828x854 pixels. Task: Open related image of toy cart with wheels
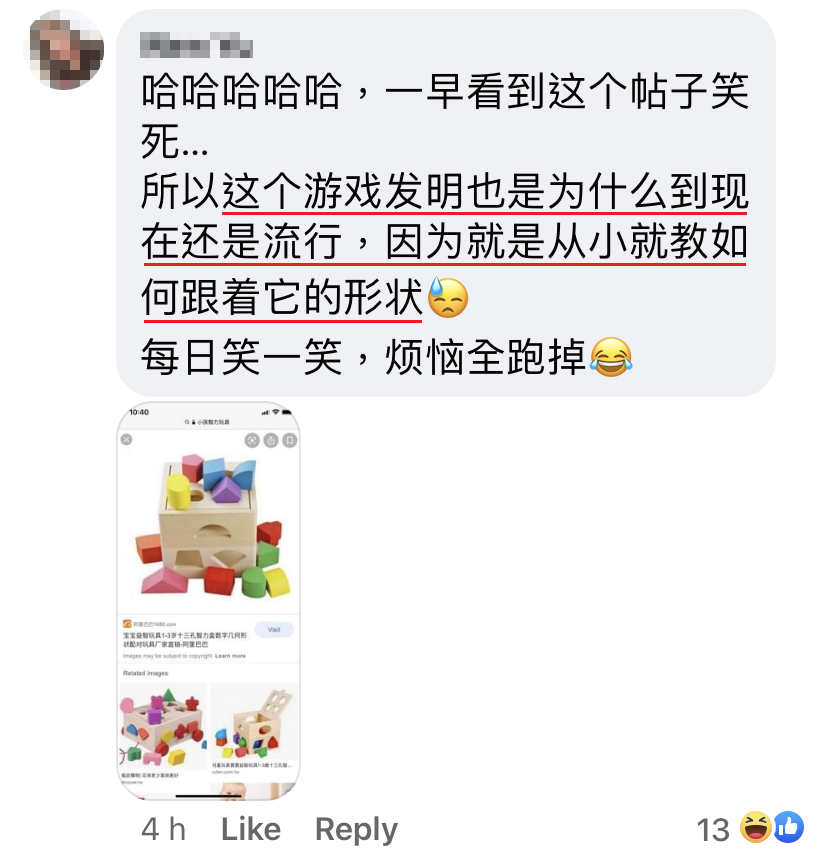tap(163, 726)
